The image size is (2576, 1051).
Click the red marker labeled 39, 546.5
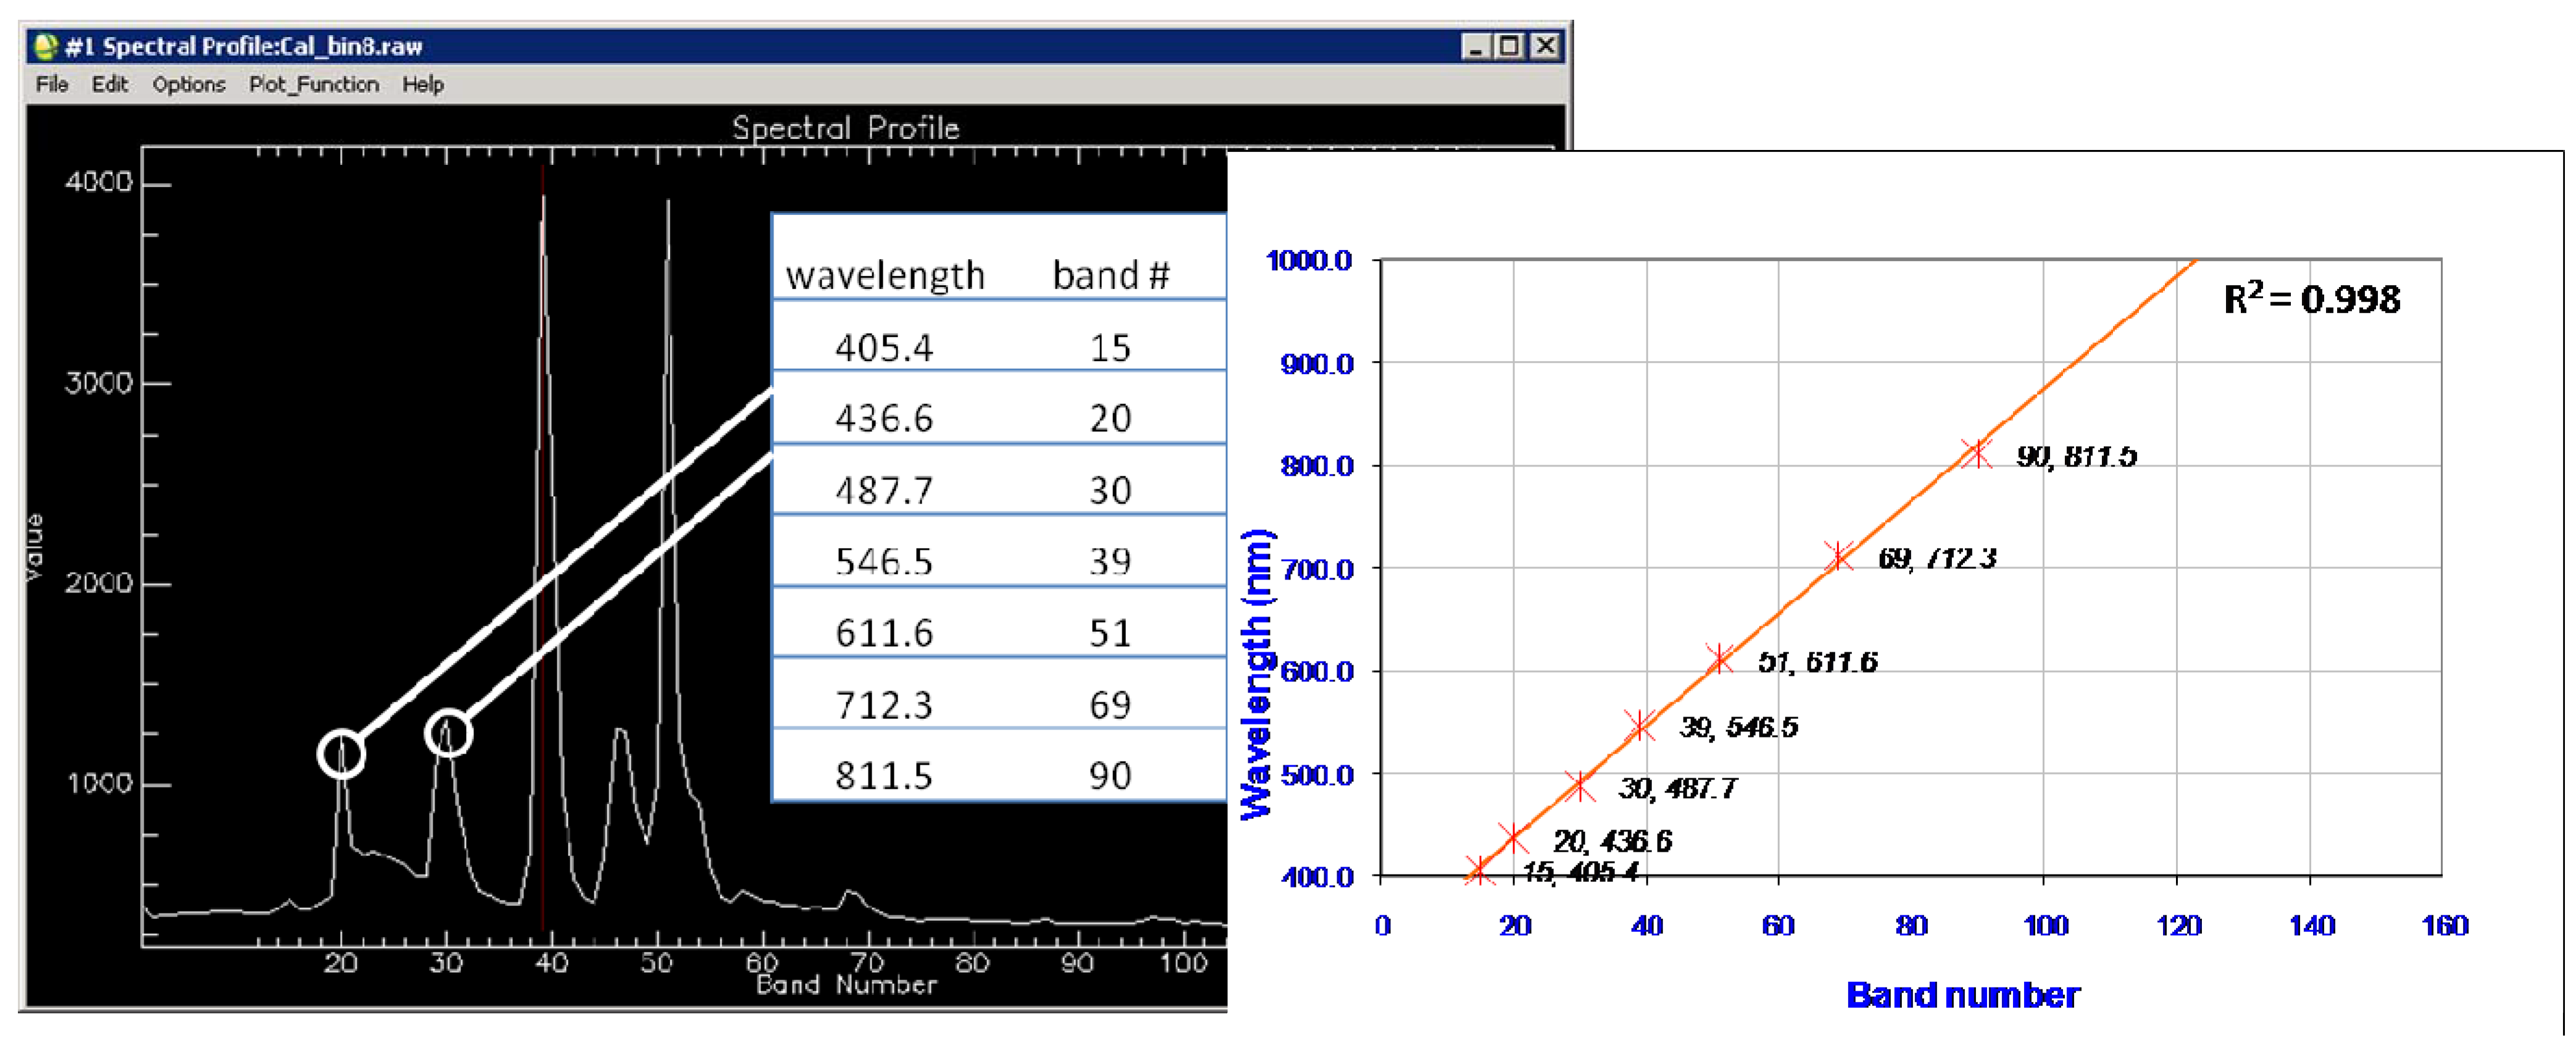(1640, 725)
